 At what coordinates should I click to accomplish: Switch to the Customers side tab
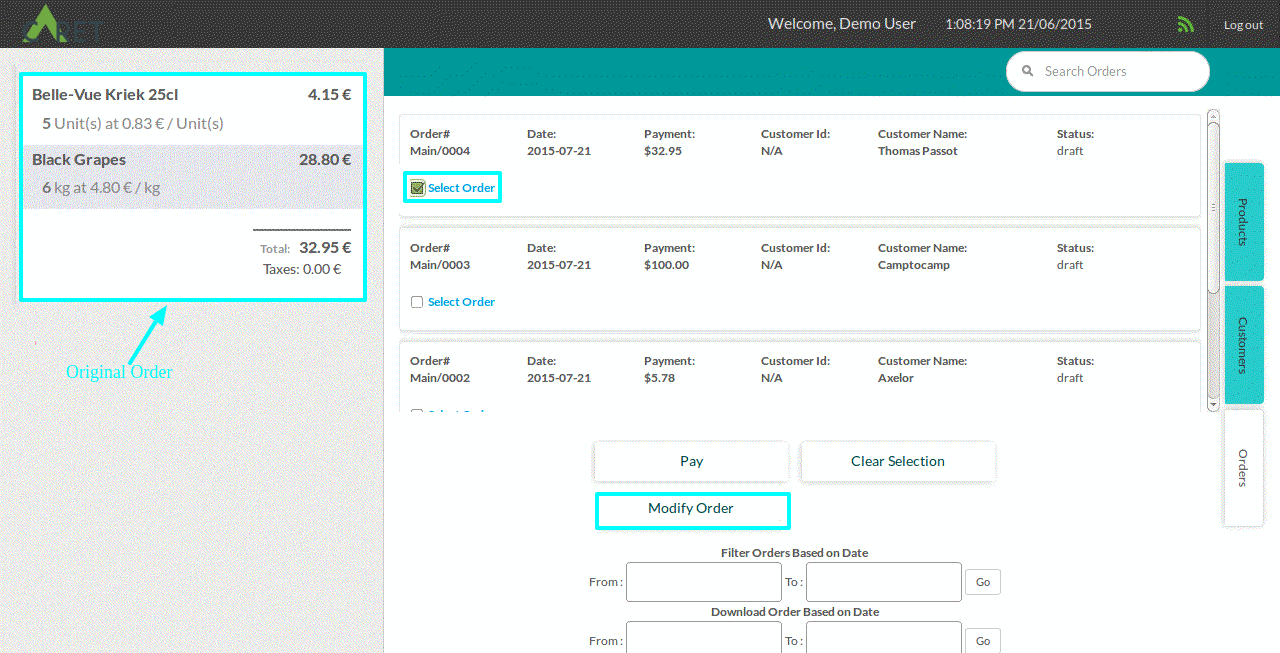(x=1243, y=345)
